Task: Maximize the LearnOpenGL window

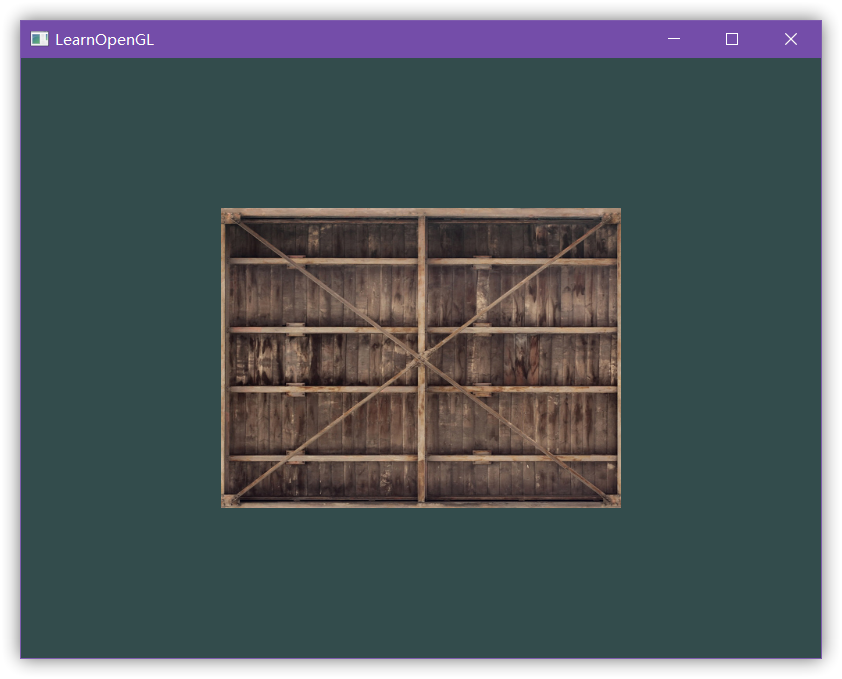Action: coord(732,39)
